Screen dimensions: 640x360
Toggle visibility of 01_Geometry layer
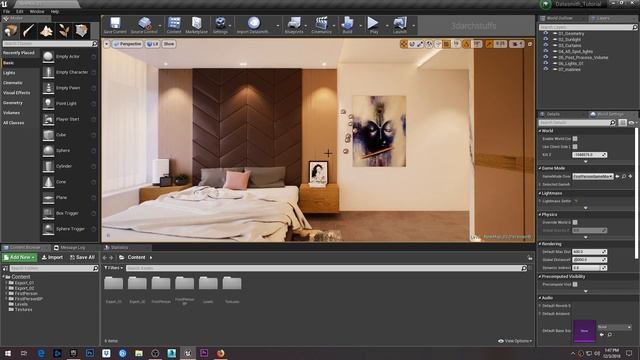coord(546,33)
